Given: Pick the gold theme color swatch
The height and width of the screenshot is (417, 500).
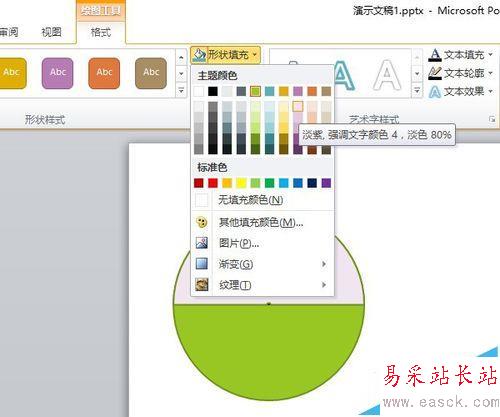Looking at the screenshot, I should click(x=284, y=91).
